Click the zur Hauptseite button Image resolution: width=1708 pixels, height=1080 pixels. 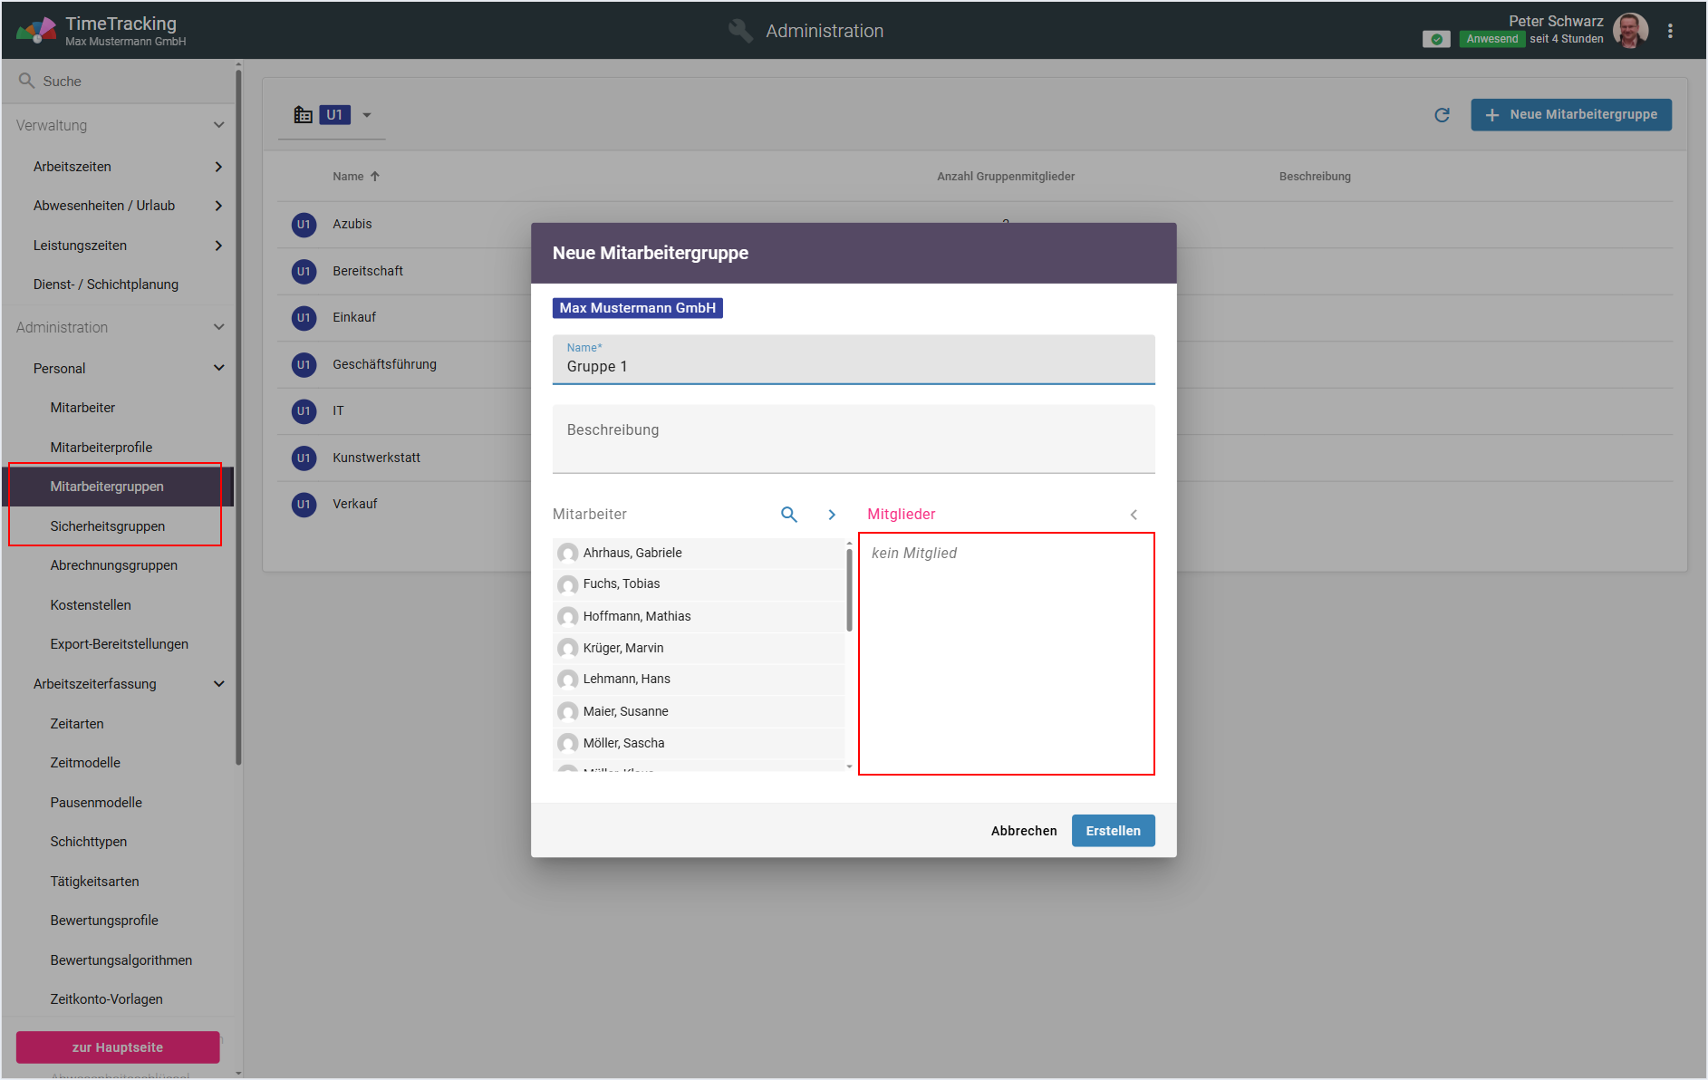[x=117, y=1047]
